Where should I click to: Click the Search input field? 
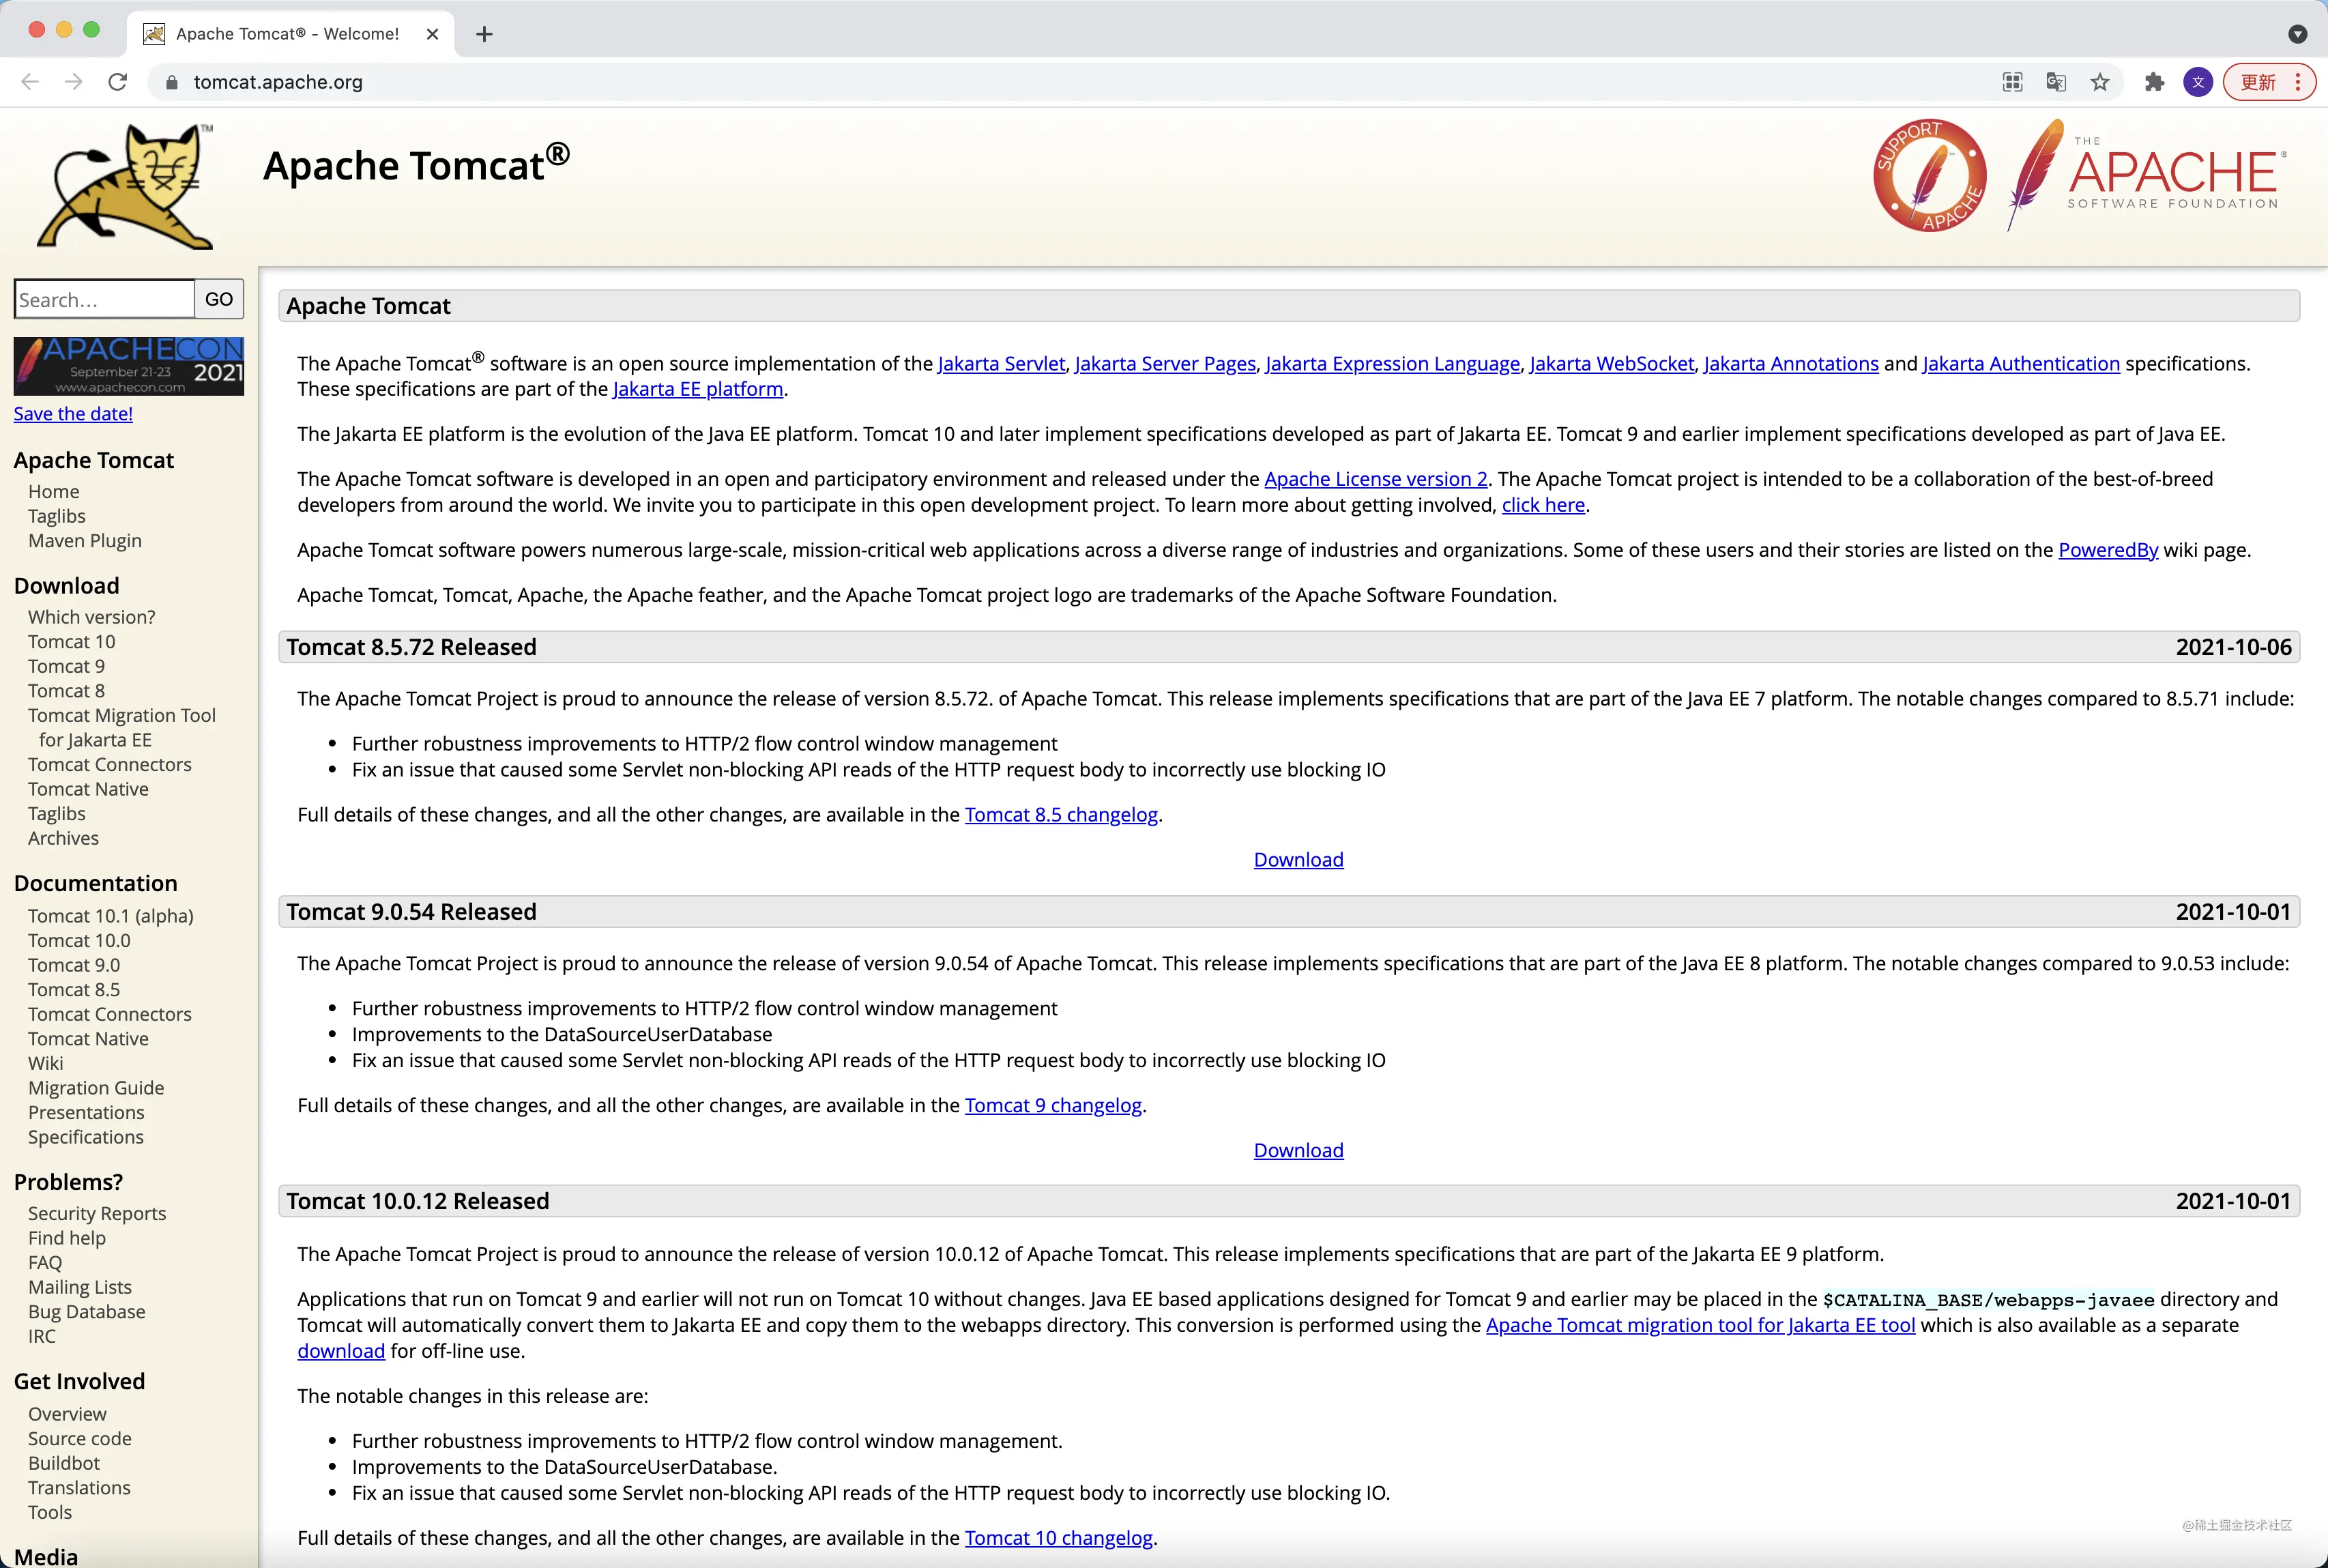tap(104, 299)
